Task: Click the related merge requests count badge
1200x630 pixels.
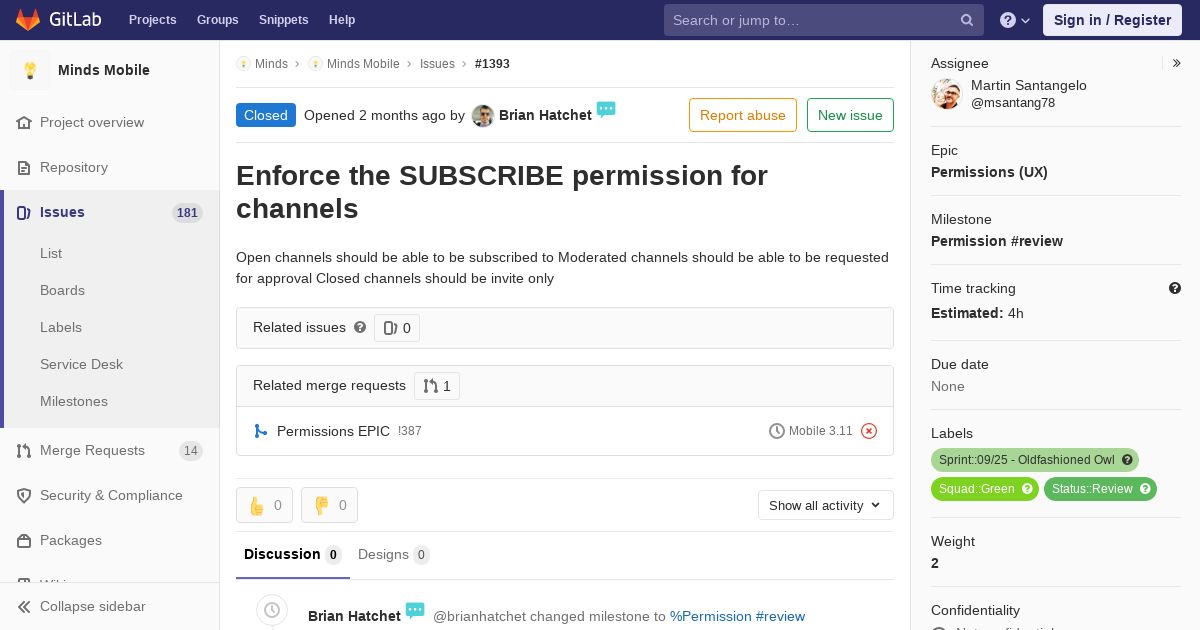Action: pyautogui.click(x=437, y=386)
